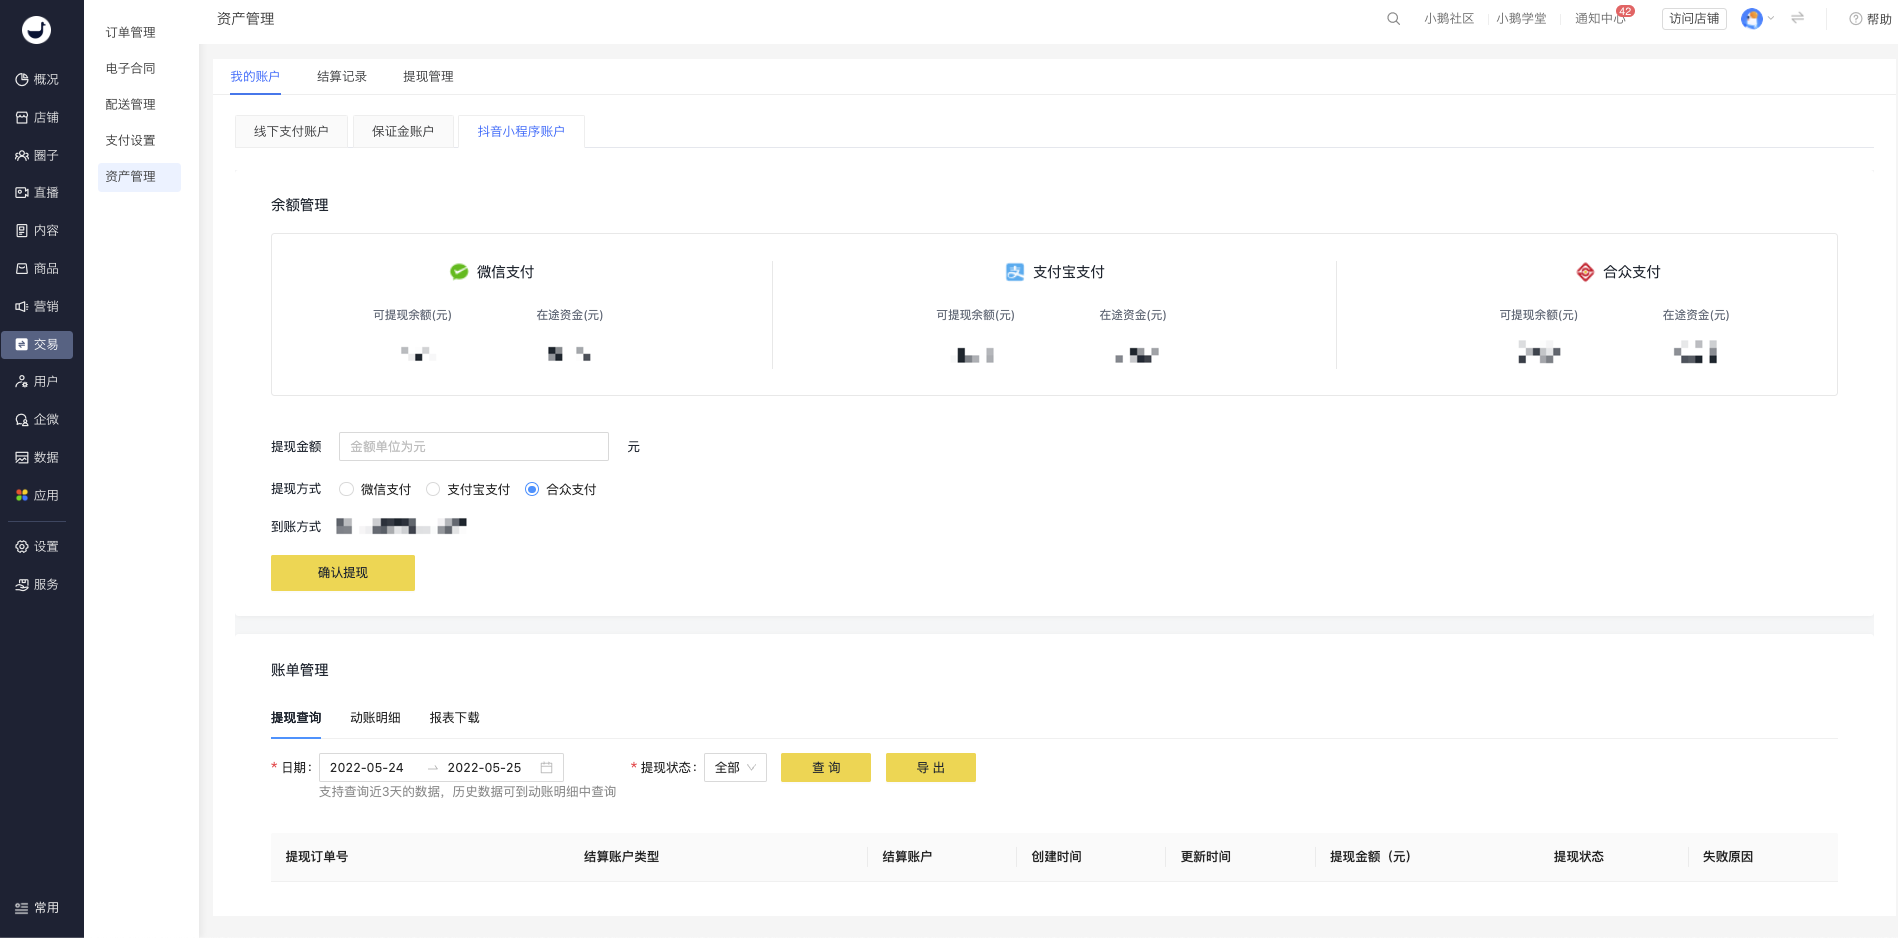This screenshot has width=1898, height=938.
Task: Open 抖音小程序账户 sub-tab
Action: point(521,131)
